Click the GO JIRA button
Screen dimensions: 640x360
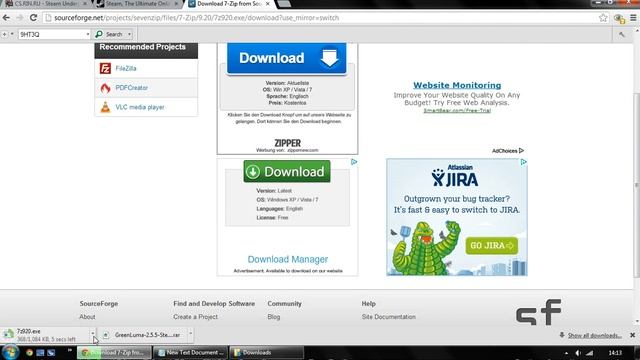[492, 246]
